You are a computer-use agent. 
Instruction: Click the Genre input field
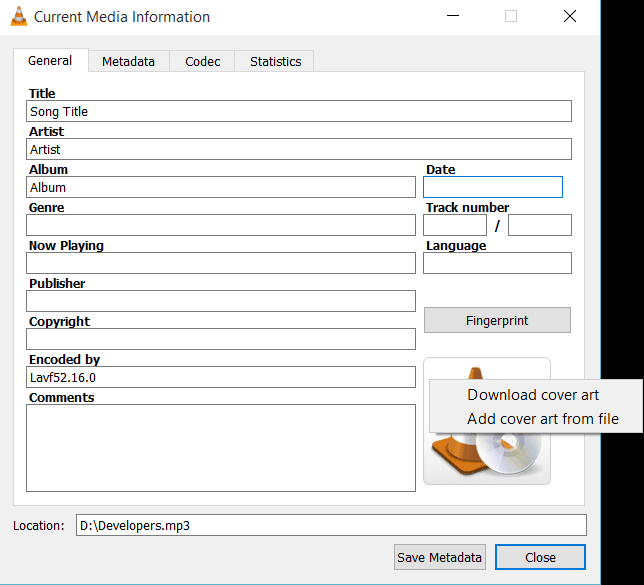220,225
